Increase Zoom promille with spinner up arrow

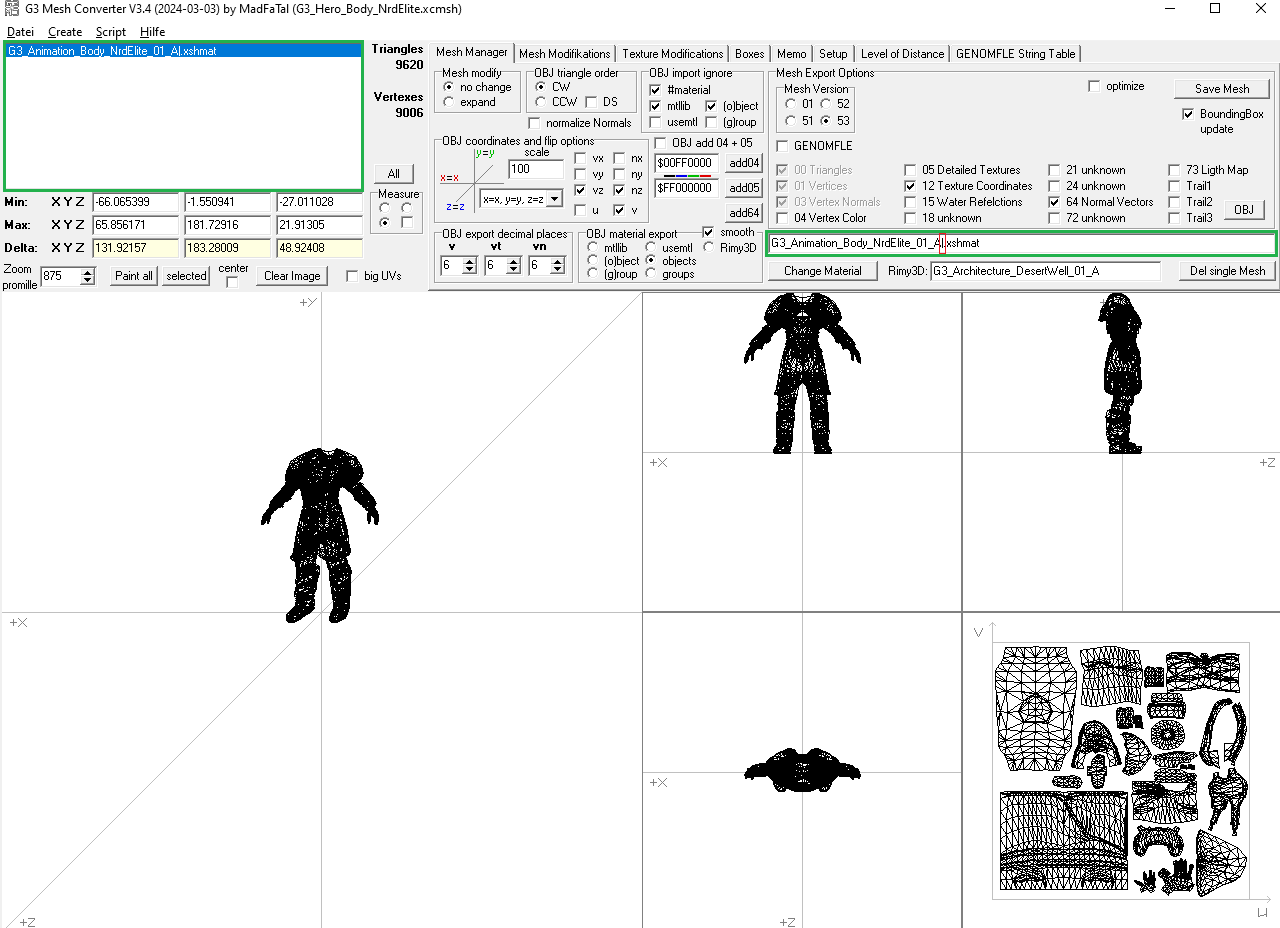(88, 271)
